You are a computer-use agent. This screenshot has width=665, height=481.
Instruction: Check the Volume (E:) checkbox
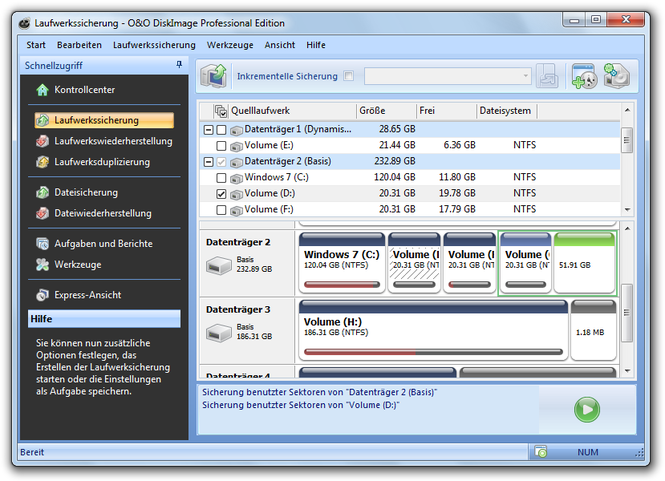click(x=221, y=146)
